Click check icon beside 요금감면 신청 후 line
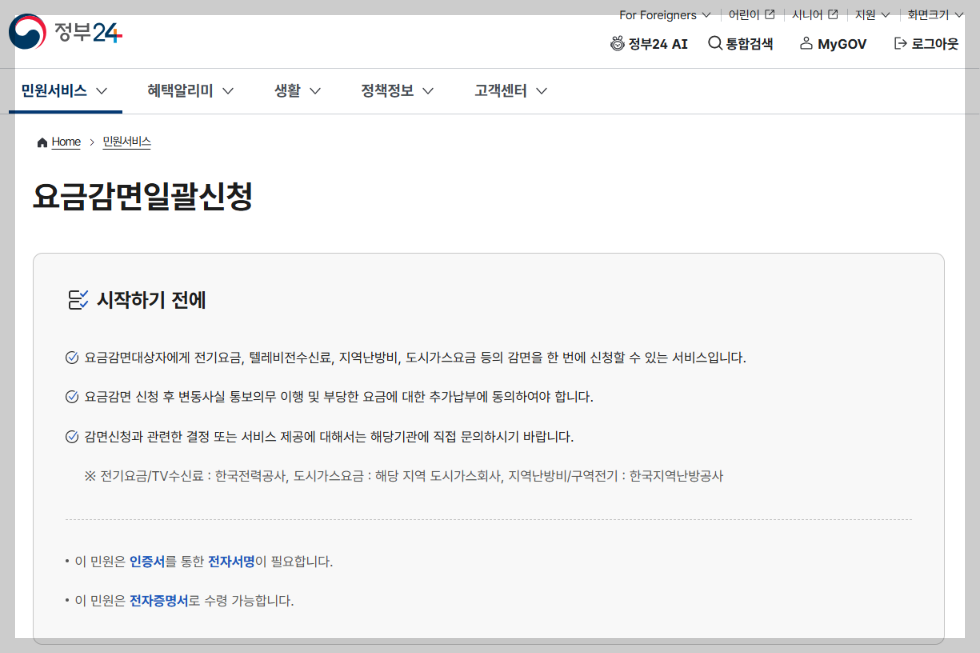This screenshot has width=980, height=653. click(72, 397)
